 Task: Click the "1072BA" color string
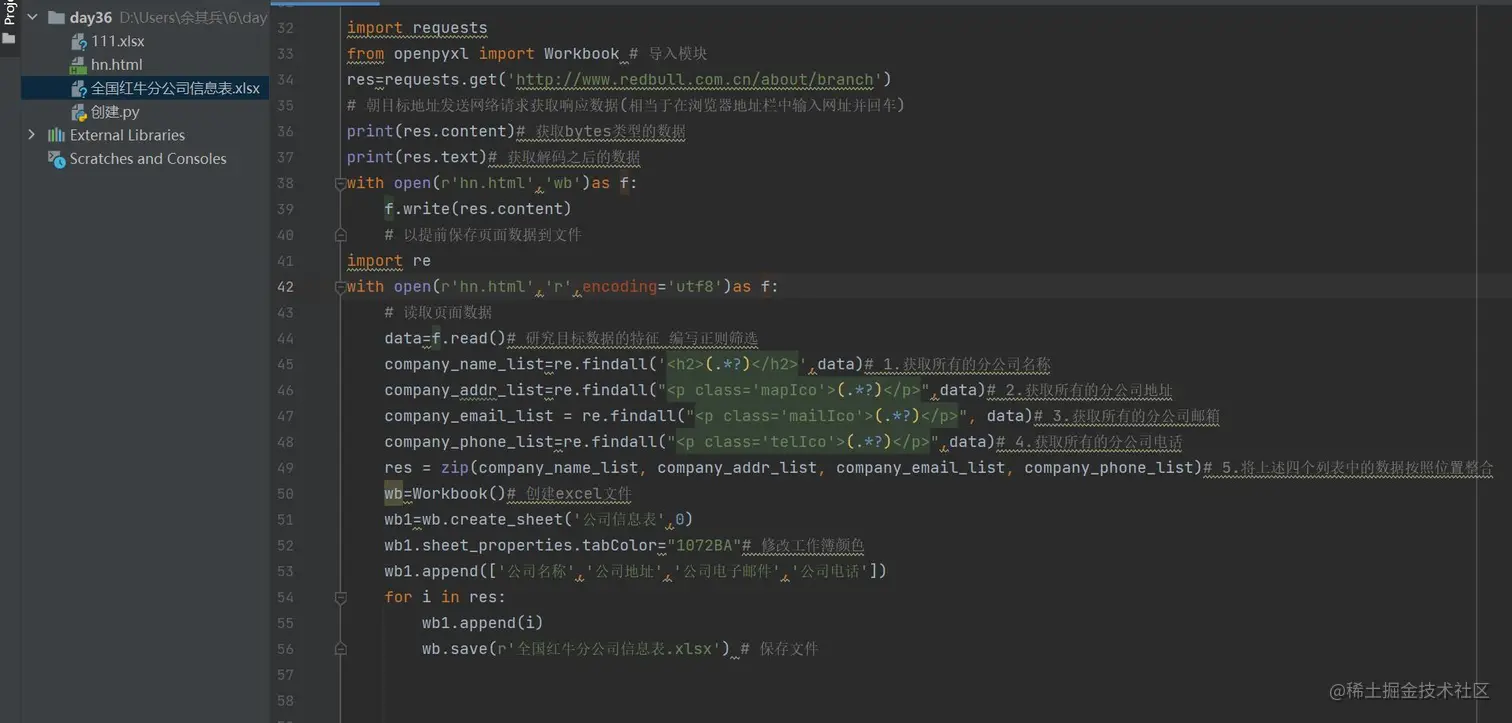pos(704,546)
